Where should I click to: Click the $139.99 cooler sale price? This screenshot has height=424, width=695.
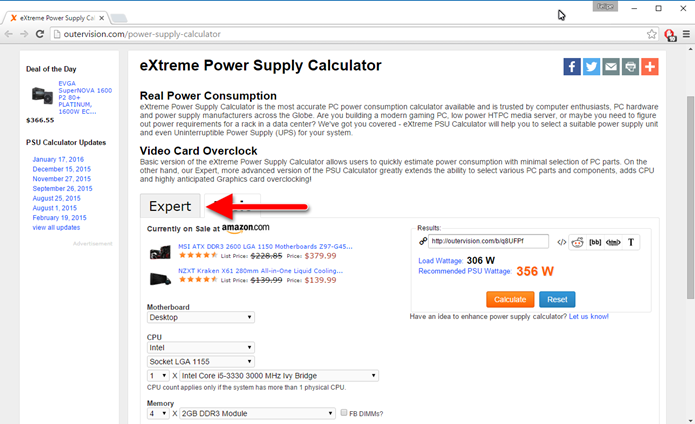(320, 280)
